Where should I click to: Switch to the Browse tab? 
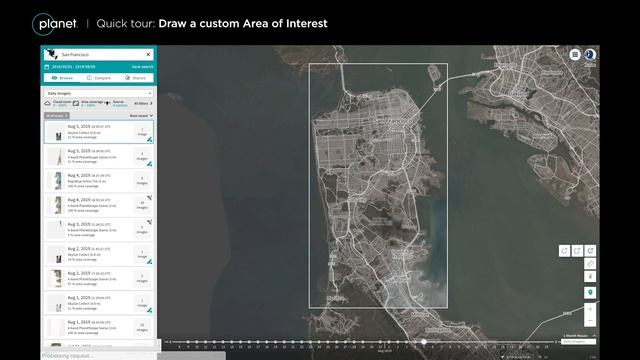[62, 78]
